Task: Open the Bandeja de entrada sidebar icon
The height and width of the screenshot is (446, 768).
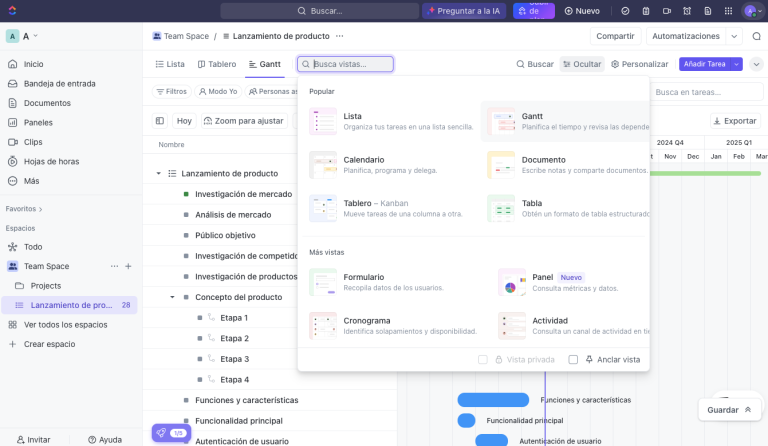Action: point(13,84)
